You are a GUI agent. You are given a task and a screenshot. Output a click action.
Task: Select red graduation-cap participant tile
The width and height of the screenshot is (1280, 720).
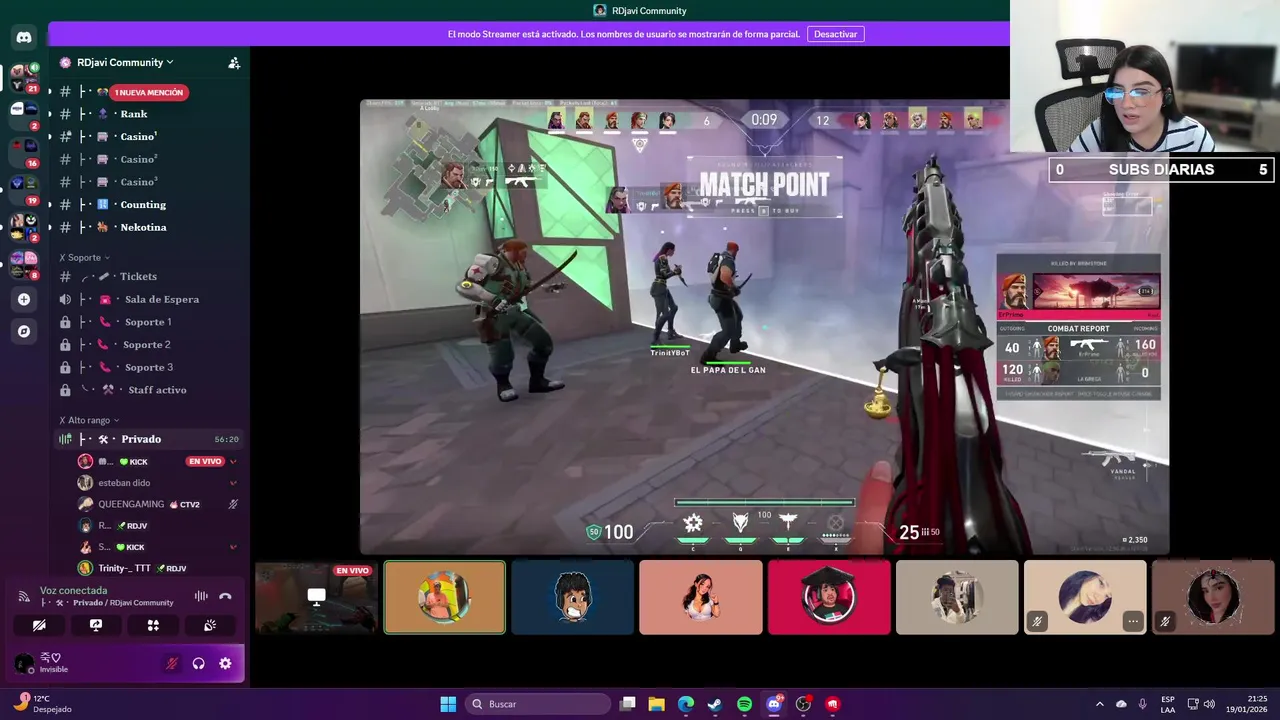(x=829, y=597)
